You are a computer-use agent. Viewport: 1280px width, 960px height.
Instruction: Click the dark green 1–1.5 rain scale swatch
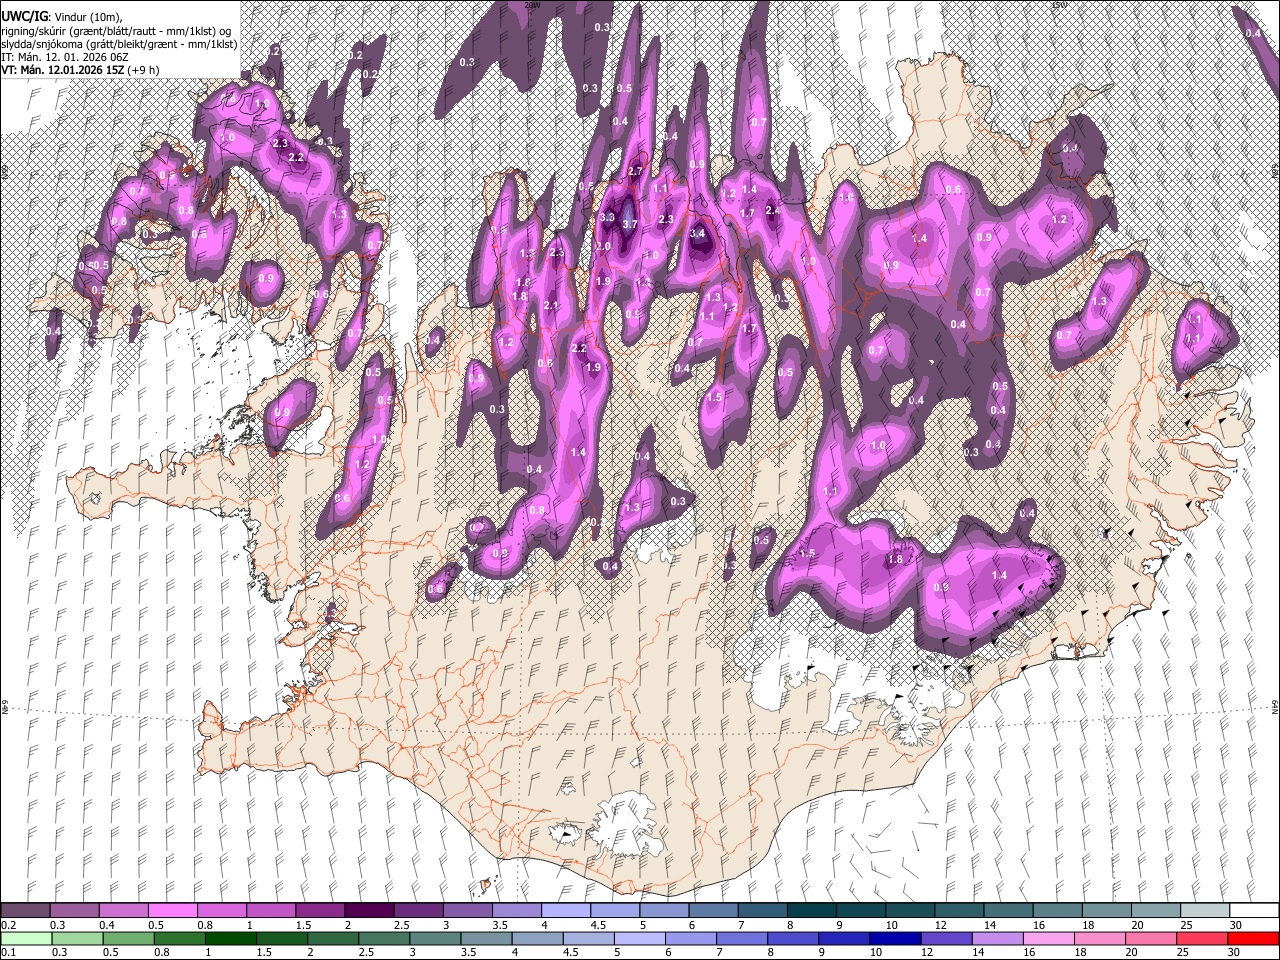pos(230,939)
